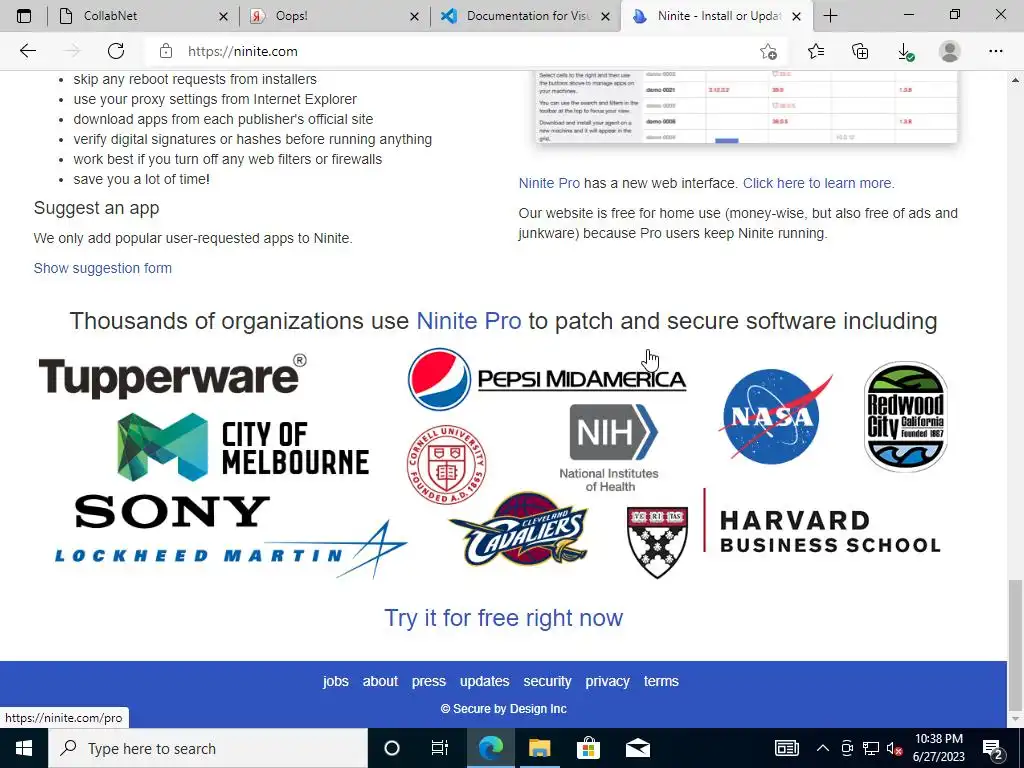Image resolution: width=1024 pixels, height=768 pixels.
Task: Show the Downloads panel
Action: 905,51
